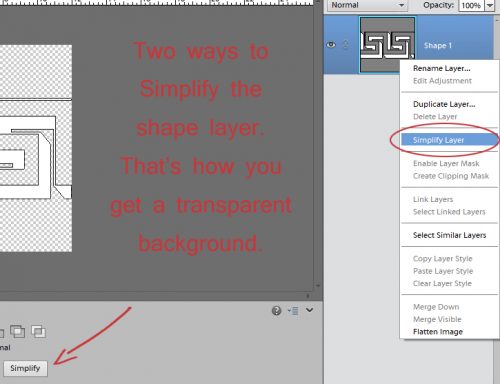The height and width of the screenshot is (384, 500).
Task: Click the lock icon on Shape 1 layer
Action: [346, 44]
